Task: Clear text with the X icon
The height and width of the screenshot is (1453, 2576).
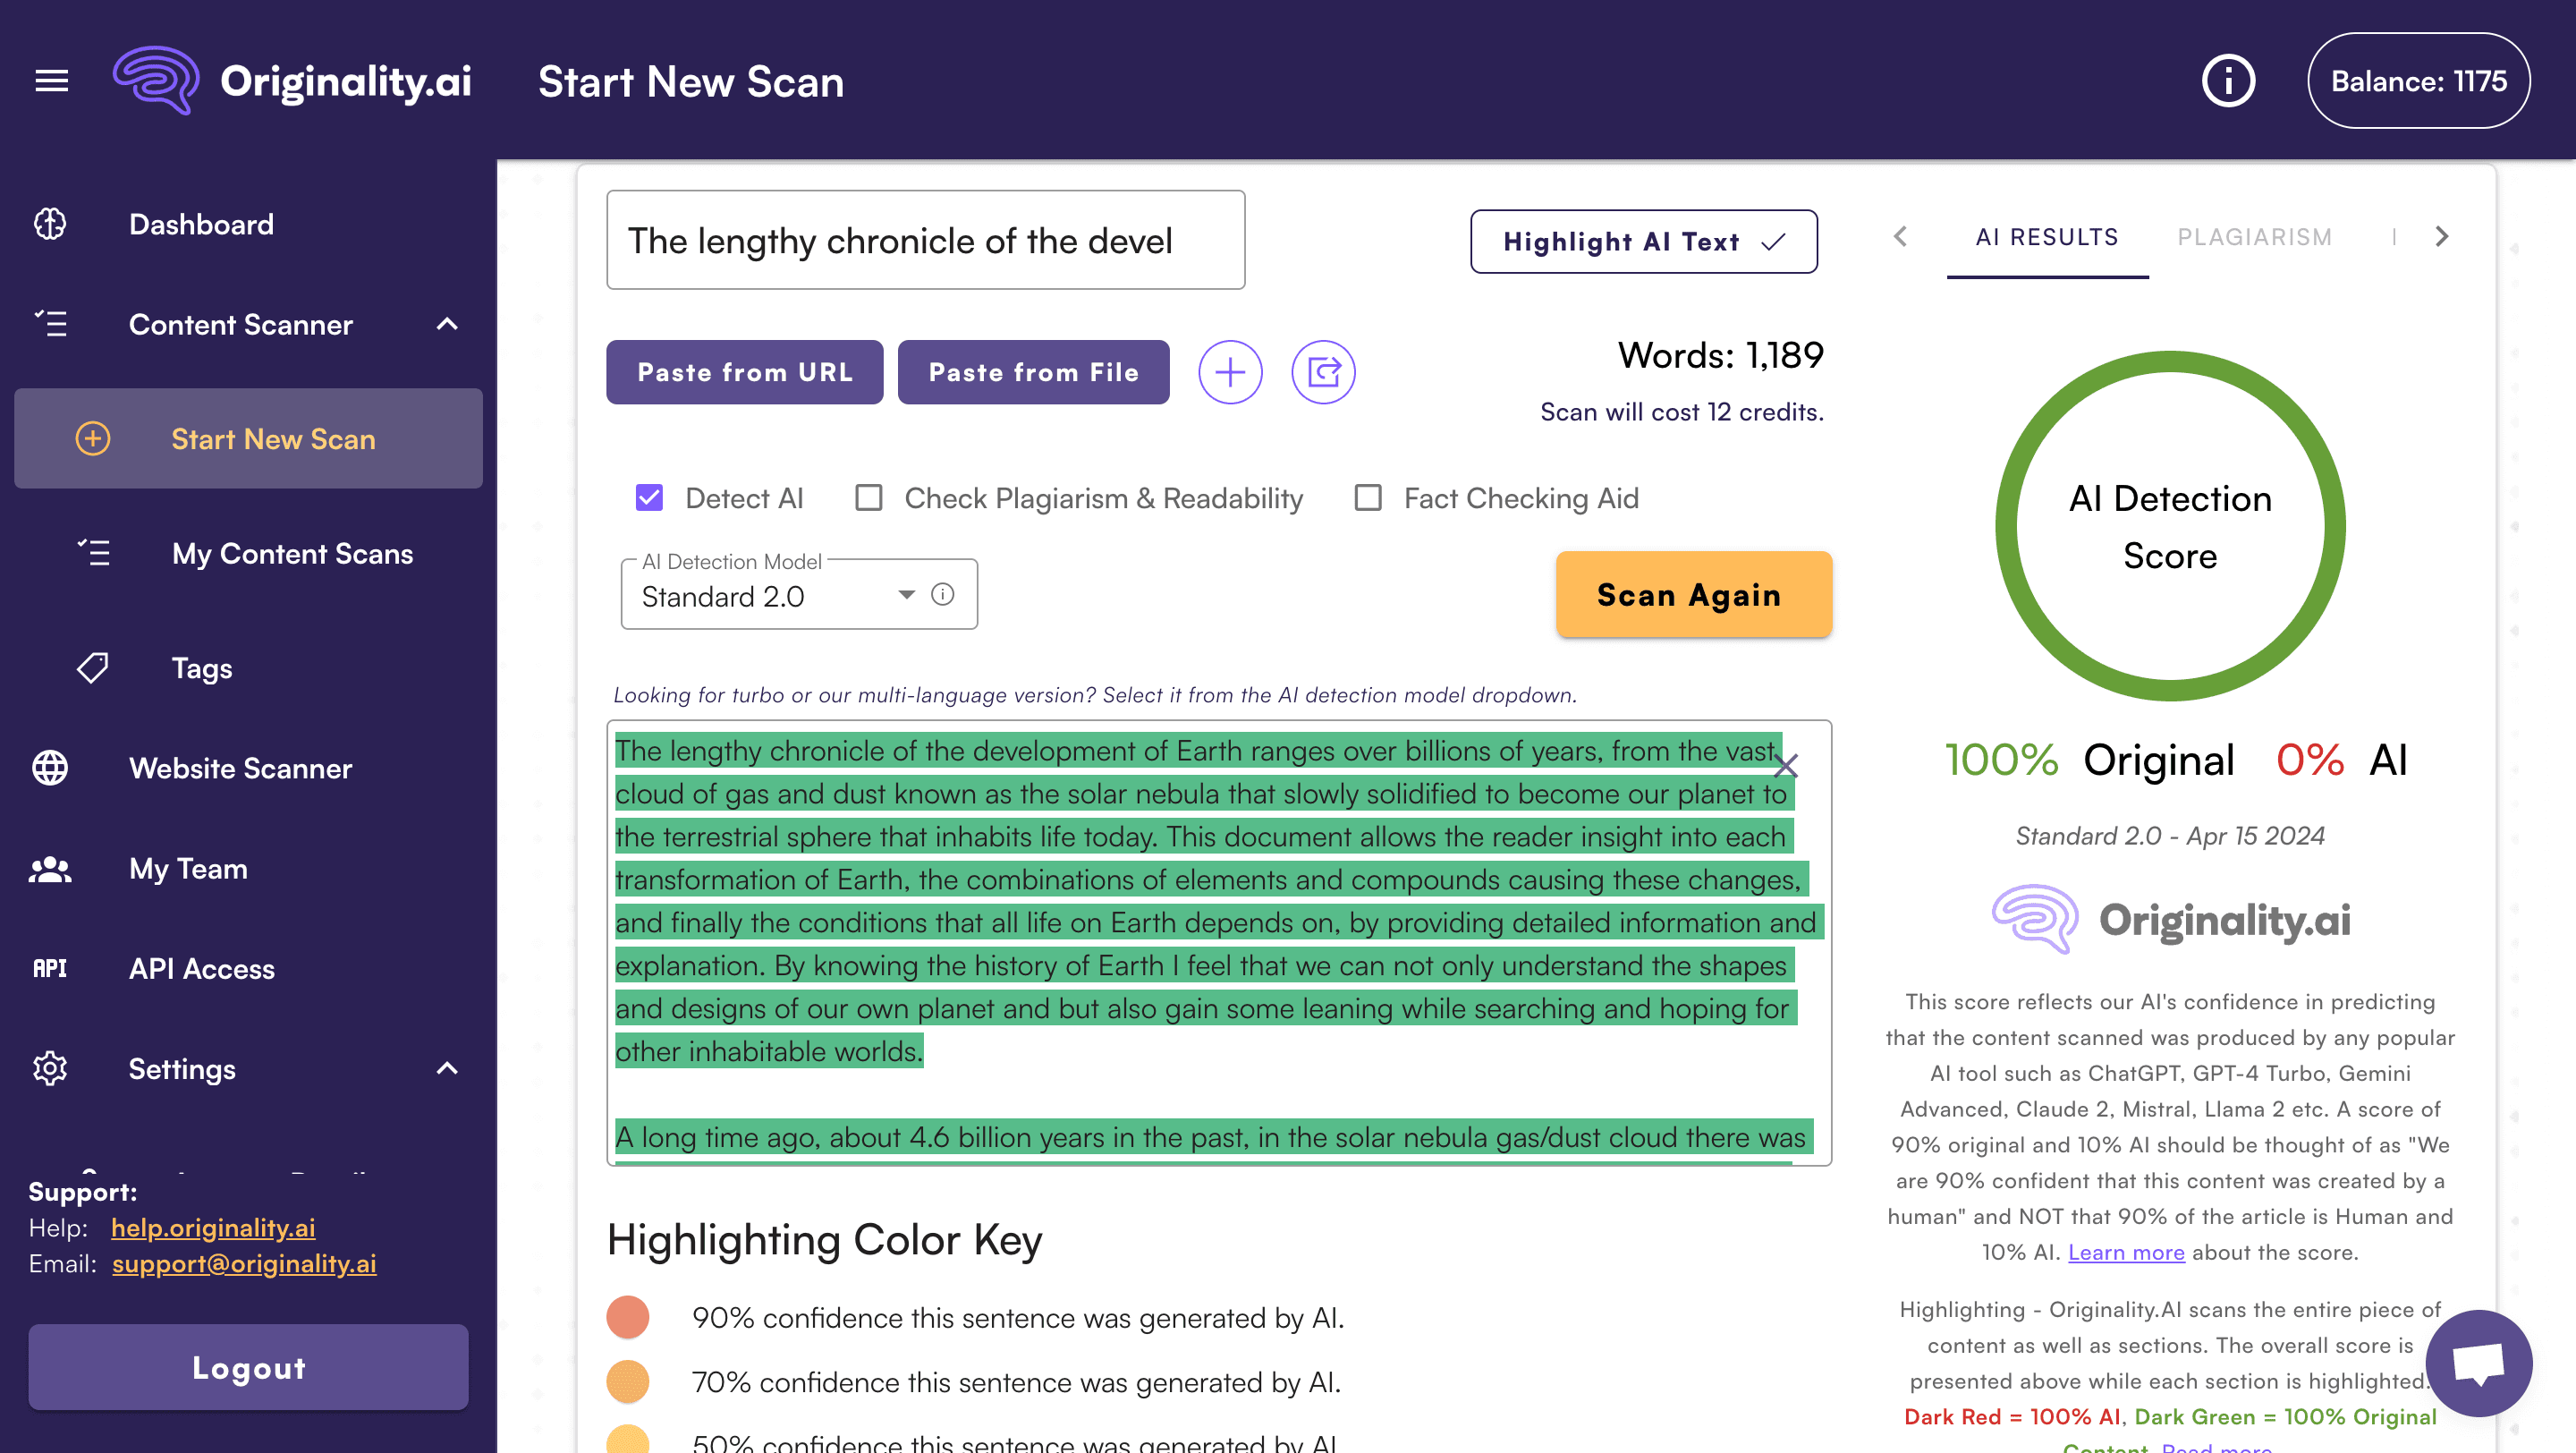Action: [x=1785, y=767]
